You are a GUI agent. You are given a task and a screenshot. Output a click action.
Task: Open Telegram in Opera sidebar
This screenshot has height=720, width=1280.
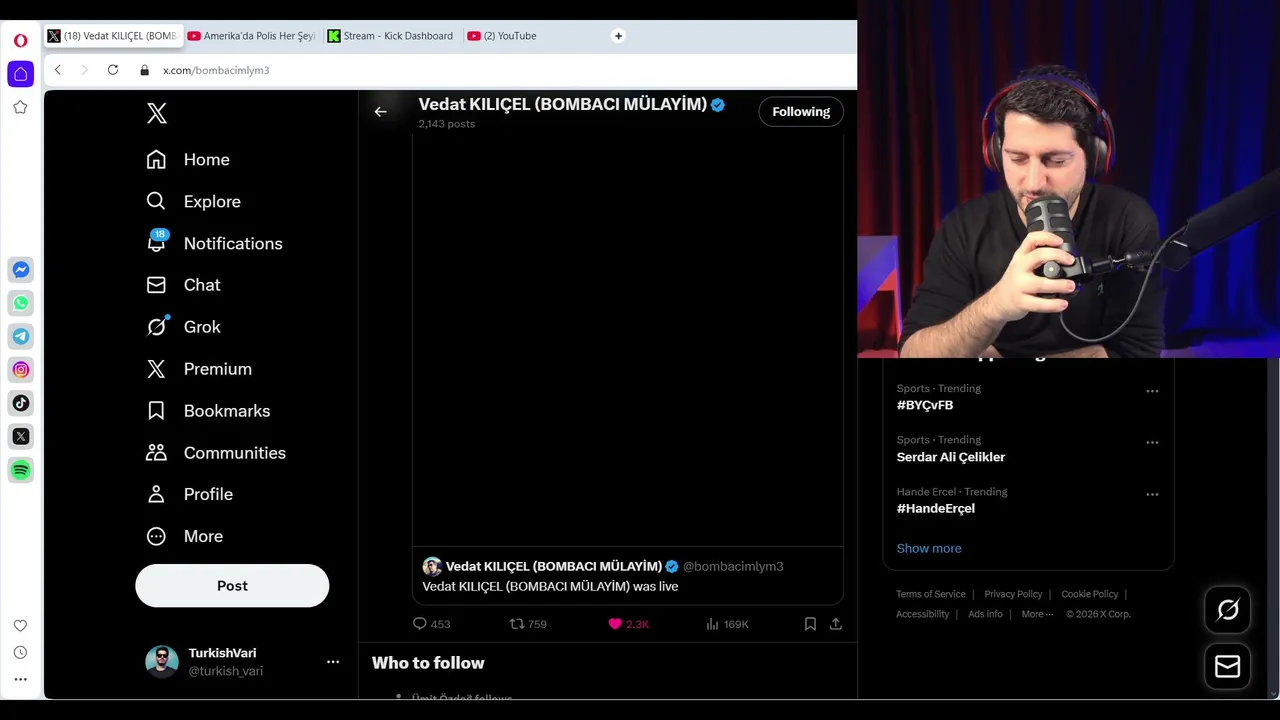pos(20,336)
